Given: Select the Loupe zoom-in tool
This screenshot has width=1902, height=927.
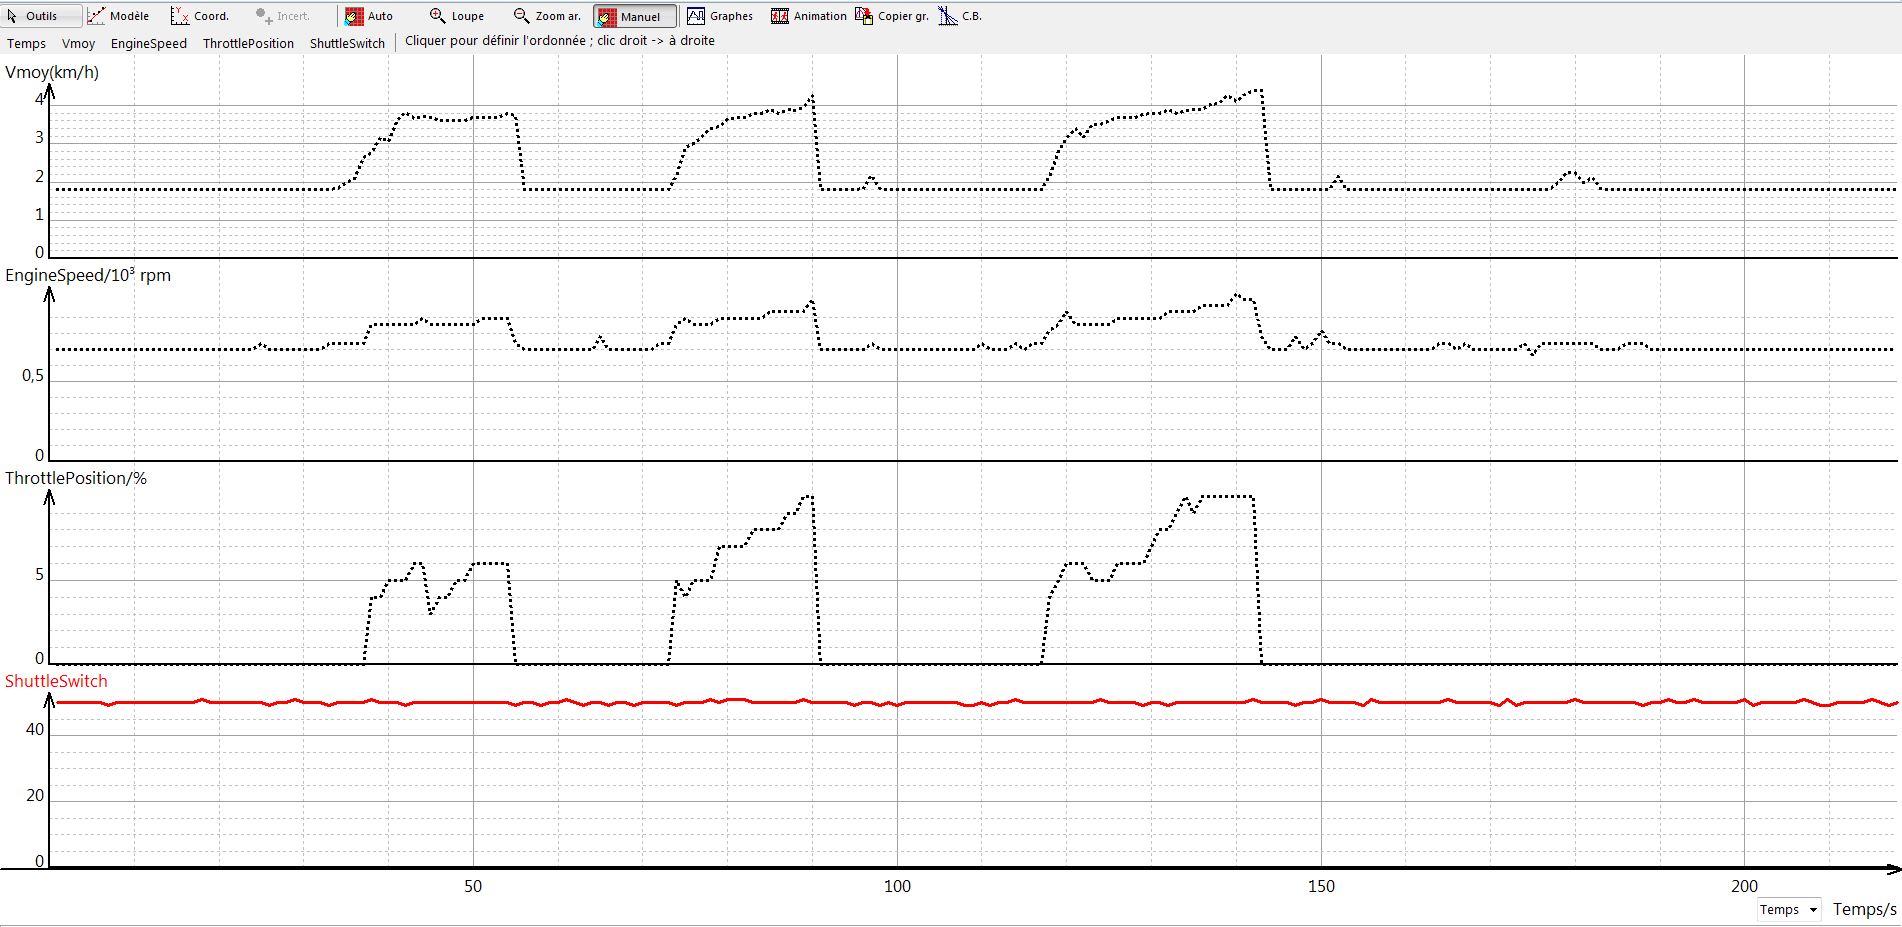Looking at the screenshot, I should [456, 16].
